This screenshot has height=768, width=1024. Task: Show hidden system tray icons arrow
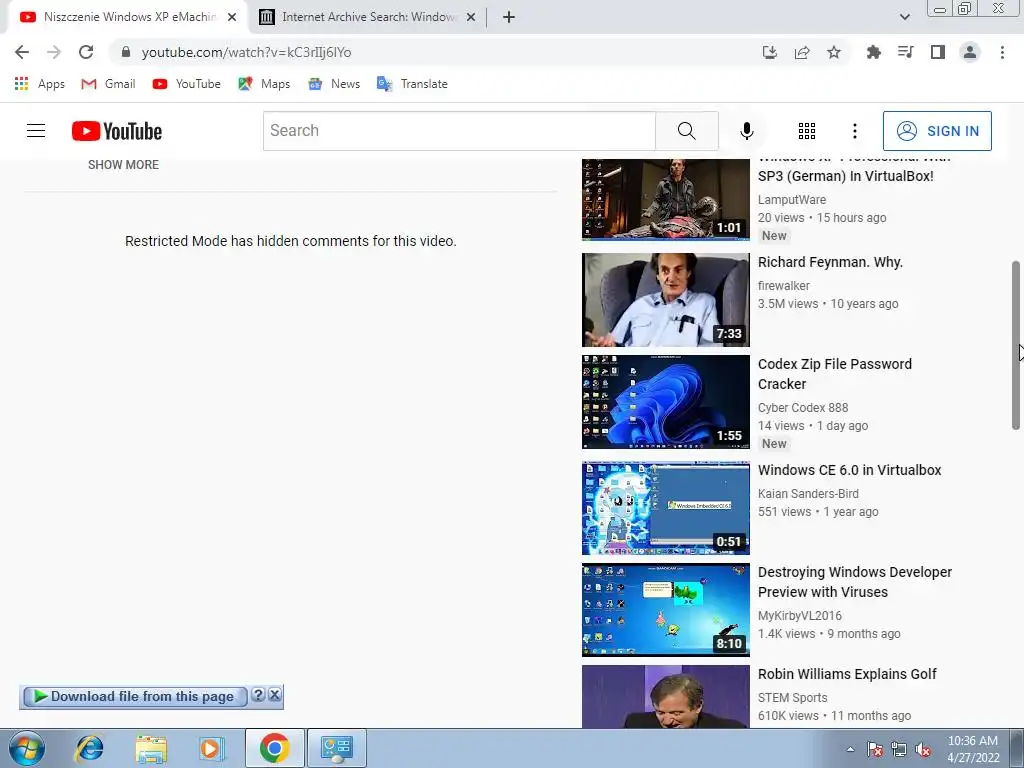point(850,749)
